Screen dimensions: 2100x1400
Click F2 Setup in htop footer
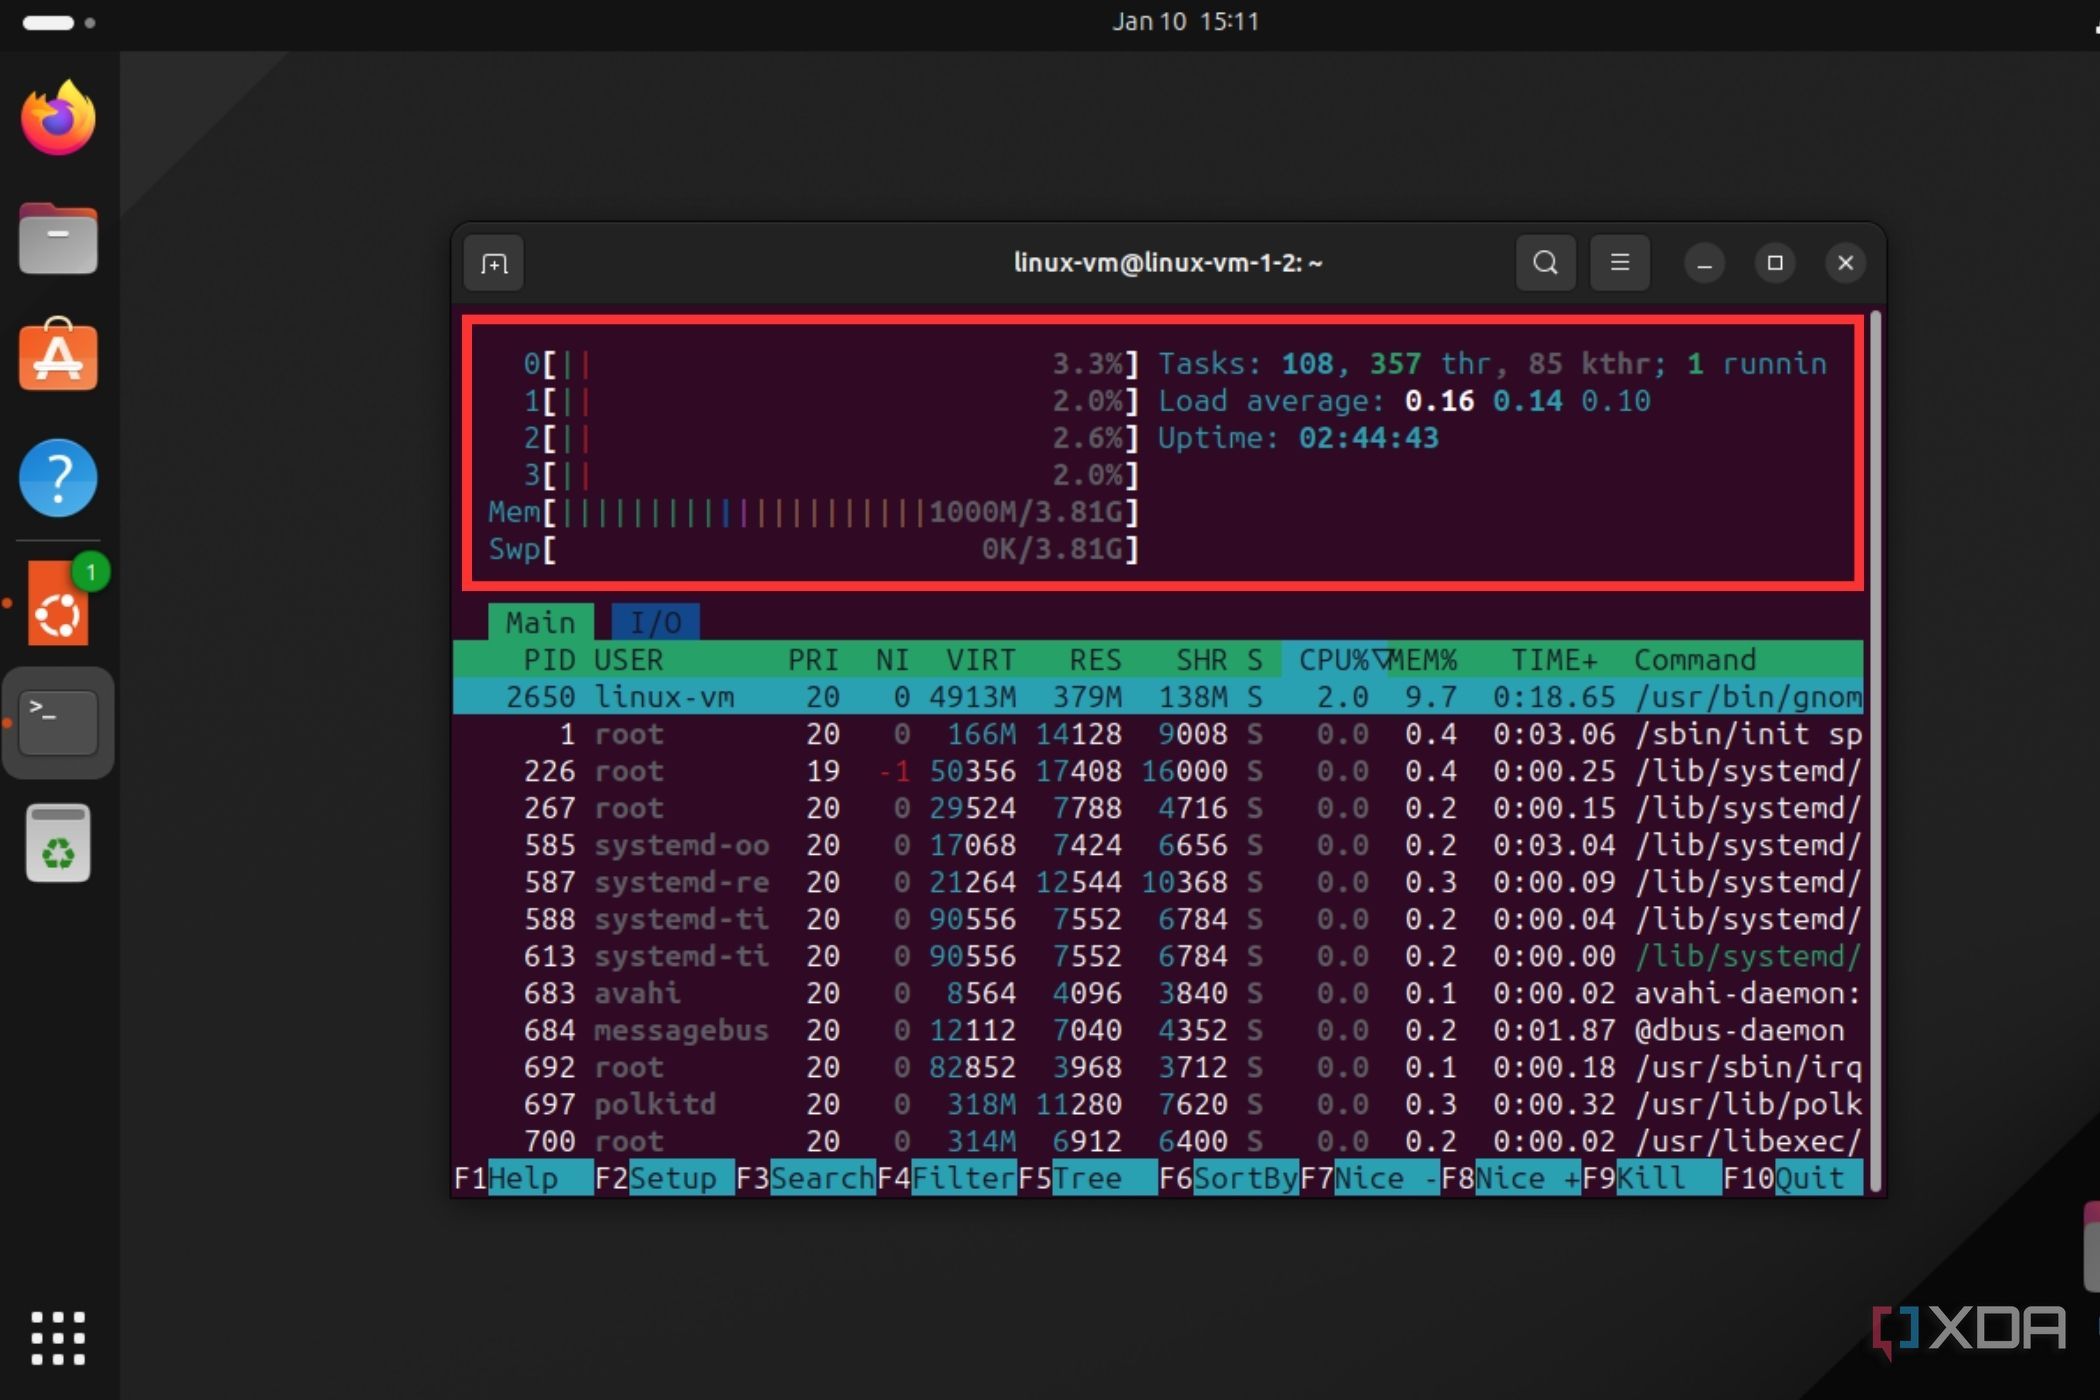pos(664,1178)
